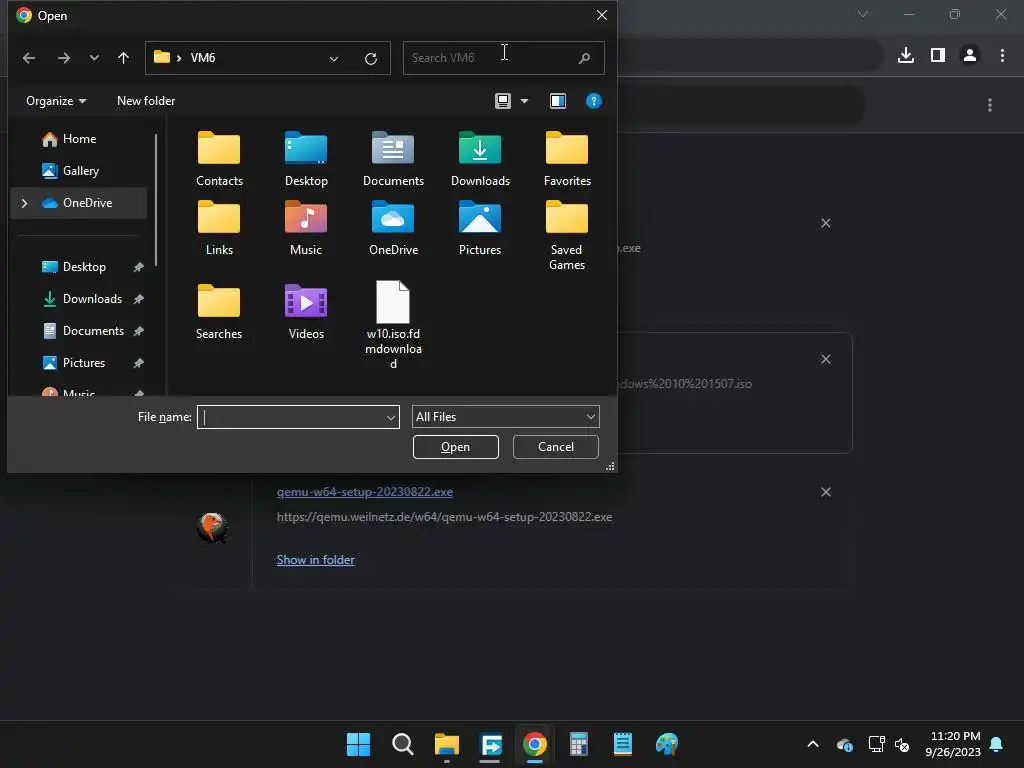Screen dimensions: 1024x768
Task: Toggle the preview pane button
Action: coord(558,101)
